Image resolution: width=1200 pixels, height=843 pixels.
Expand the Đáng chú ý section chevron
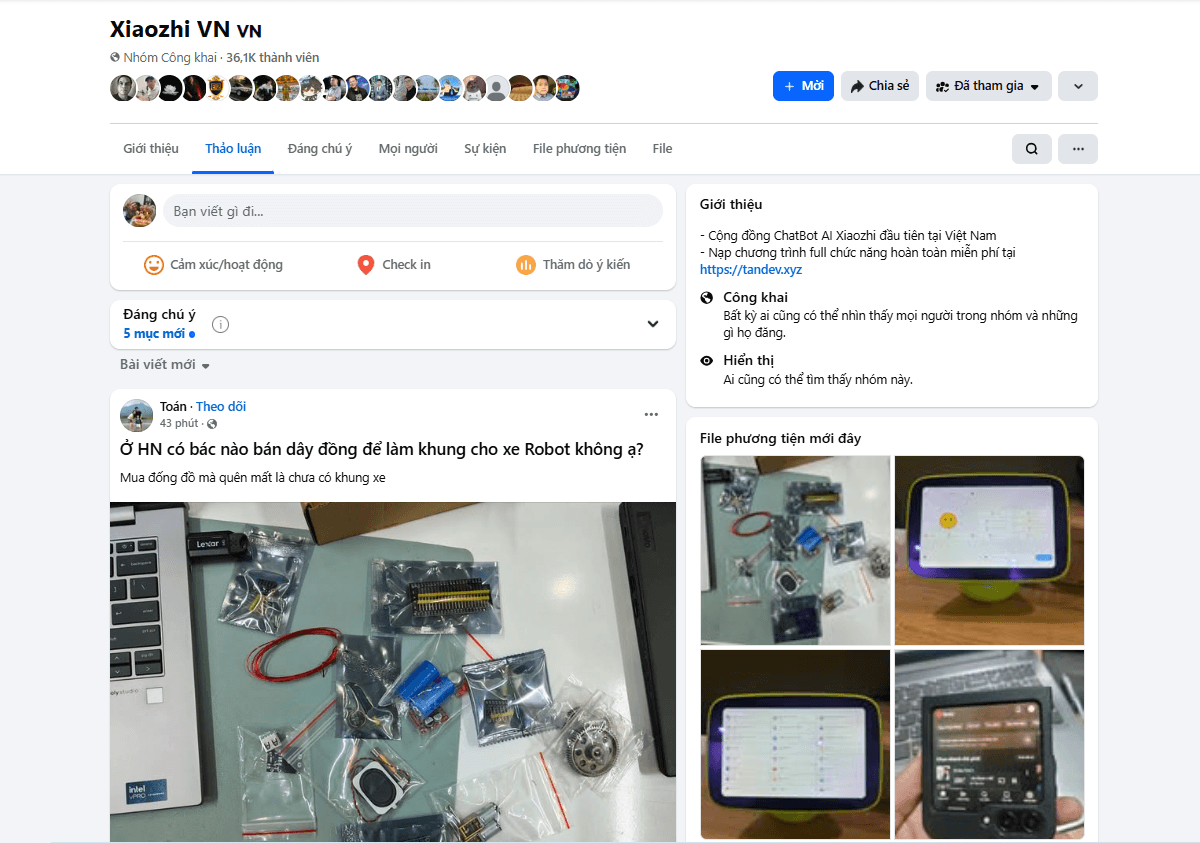click(653, 324)
